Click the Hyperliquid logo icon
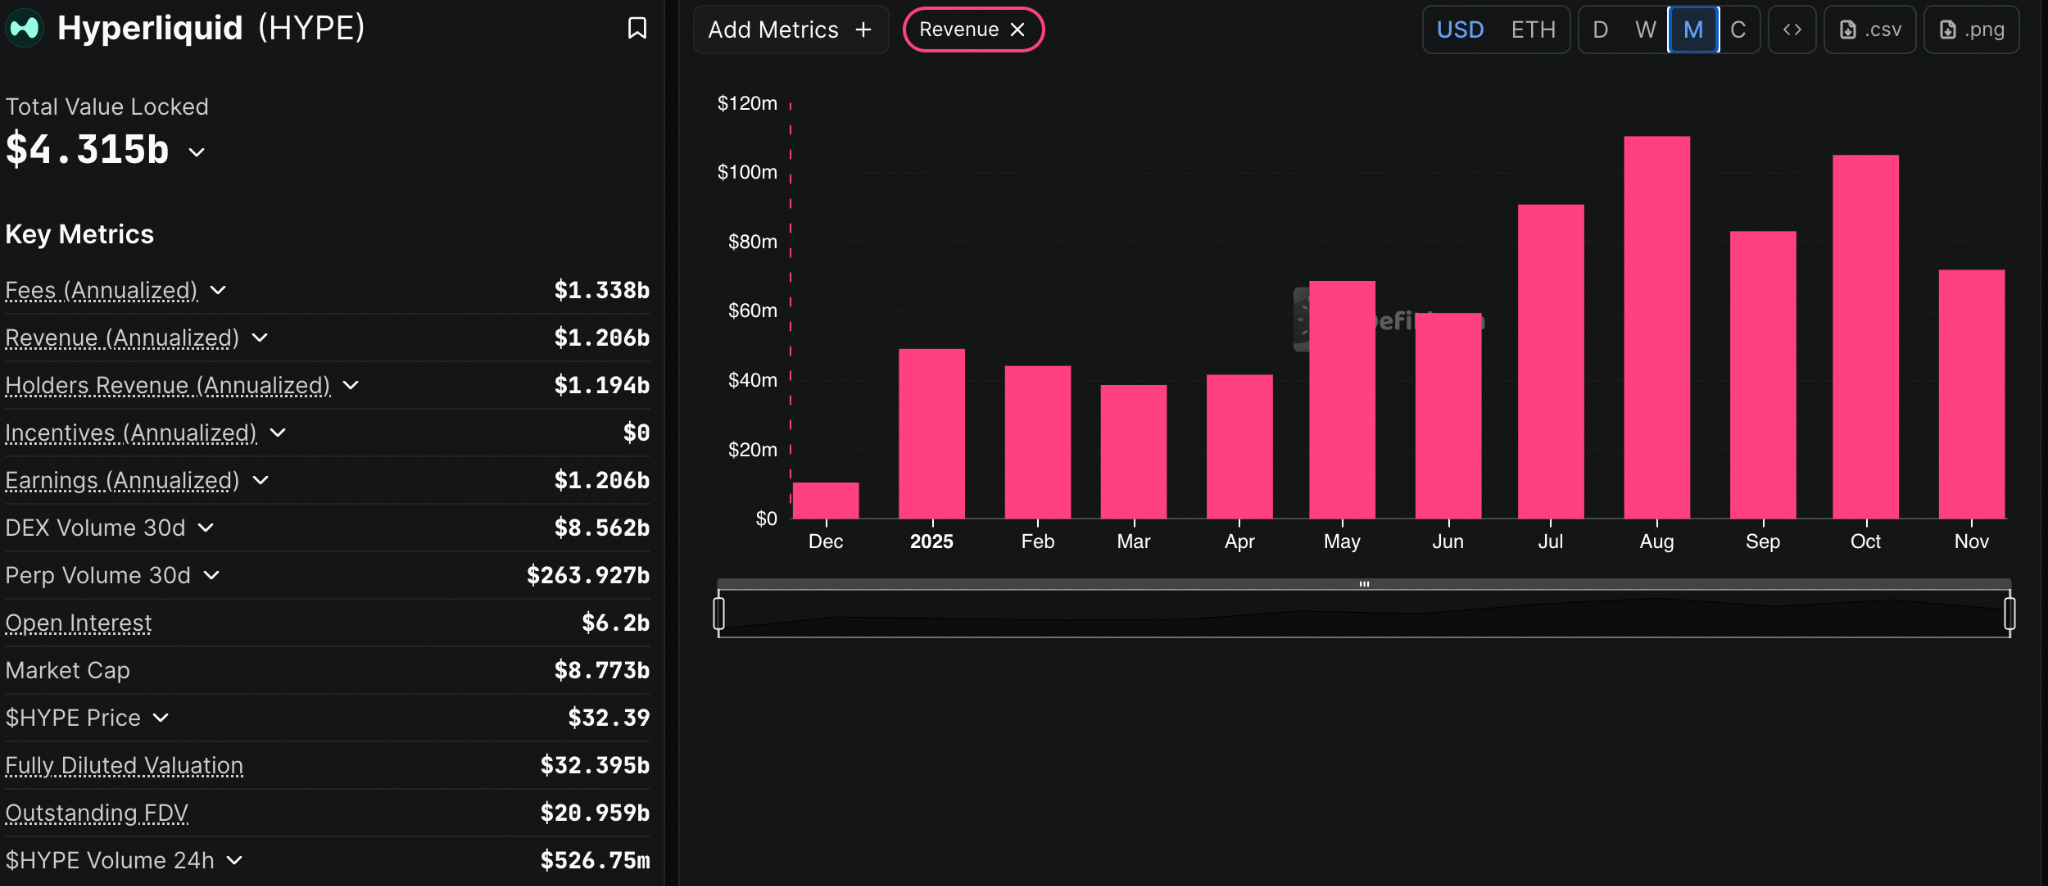2048x886 pixels. (24, 28)
